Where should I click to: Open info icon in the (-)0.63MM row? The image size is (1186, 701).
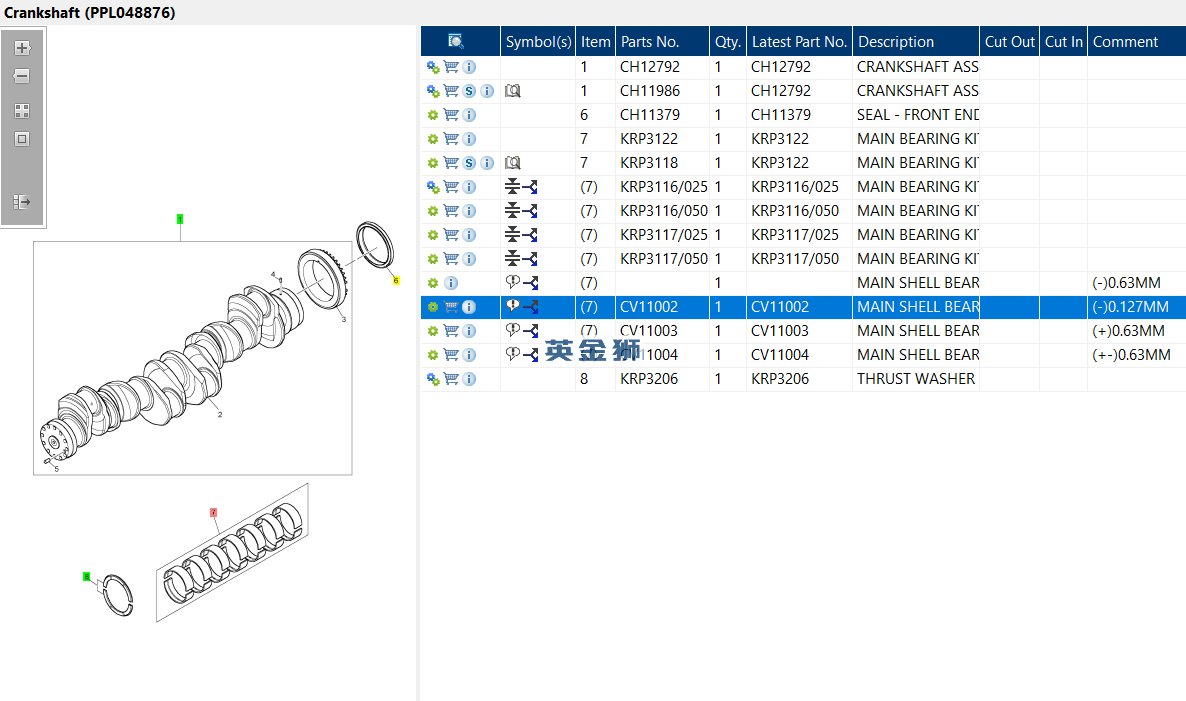click(x=451, y=283)
